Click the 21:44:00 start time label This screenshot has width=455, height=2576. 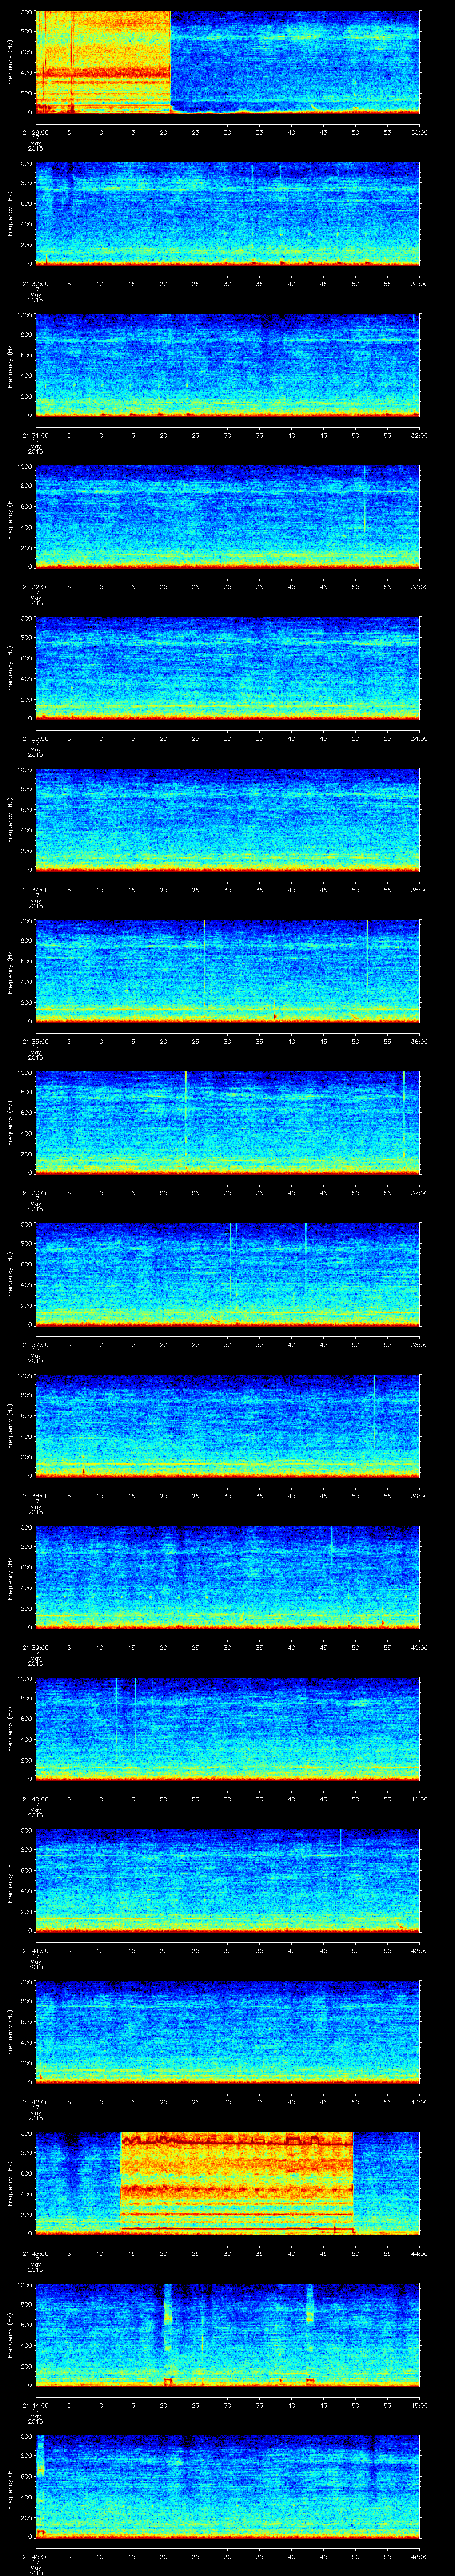point(35,2405)
